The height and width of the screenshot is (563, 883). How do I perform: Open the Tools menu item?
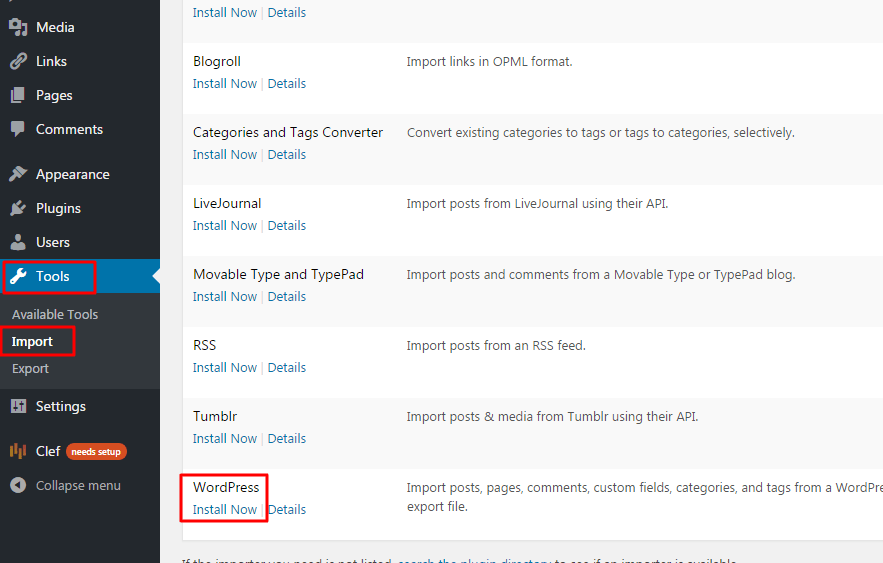pyautogui.click(x=52, y=276)
